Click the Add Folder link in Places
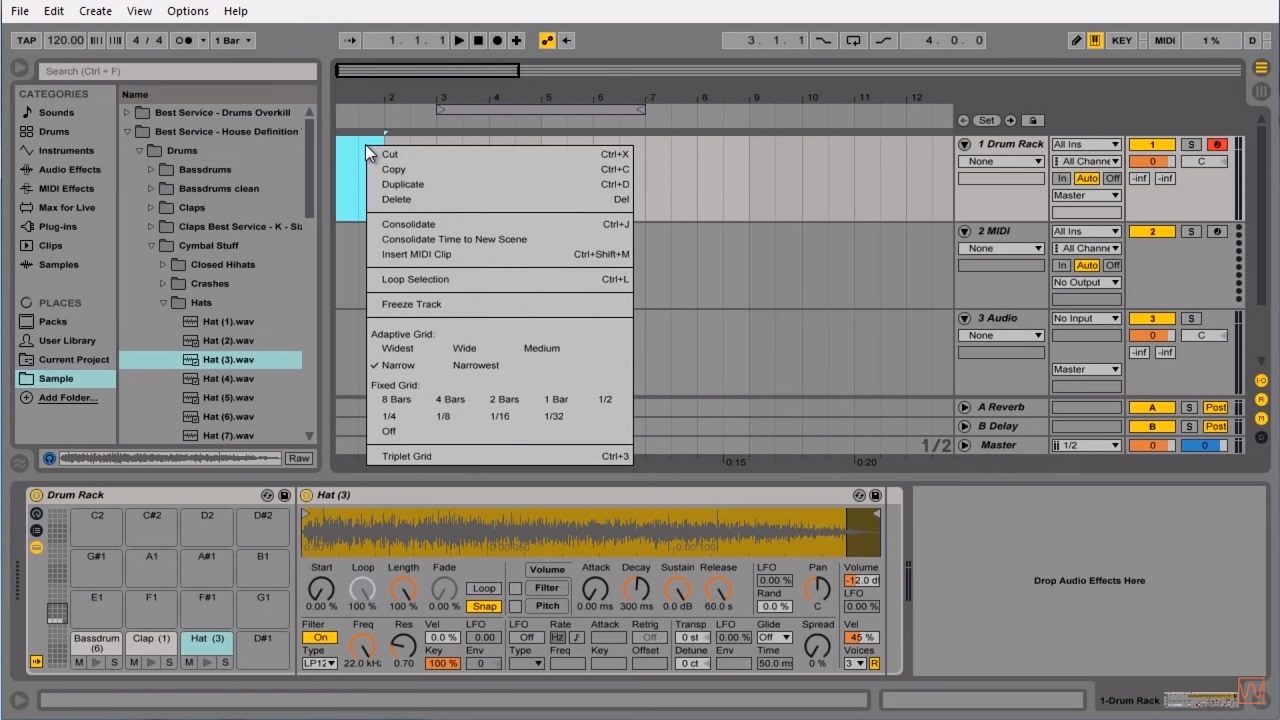The height and width of the screenshot is (720, 1280). (x=68, y=398)
